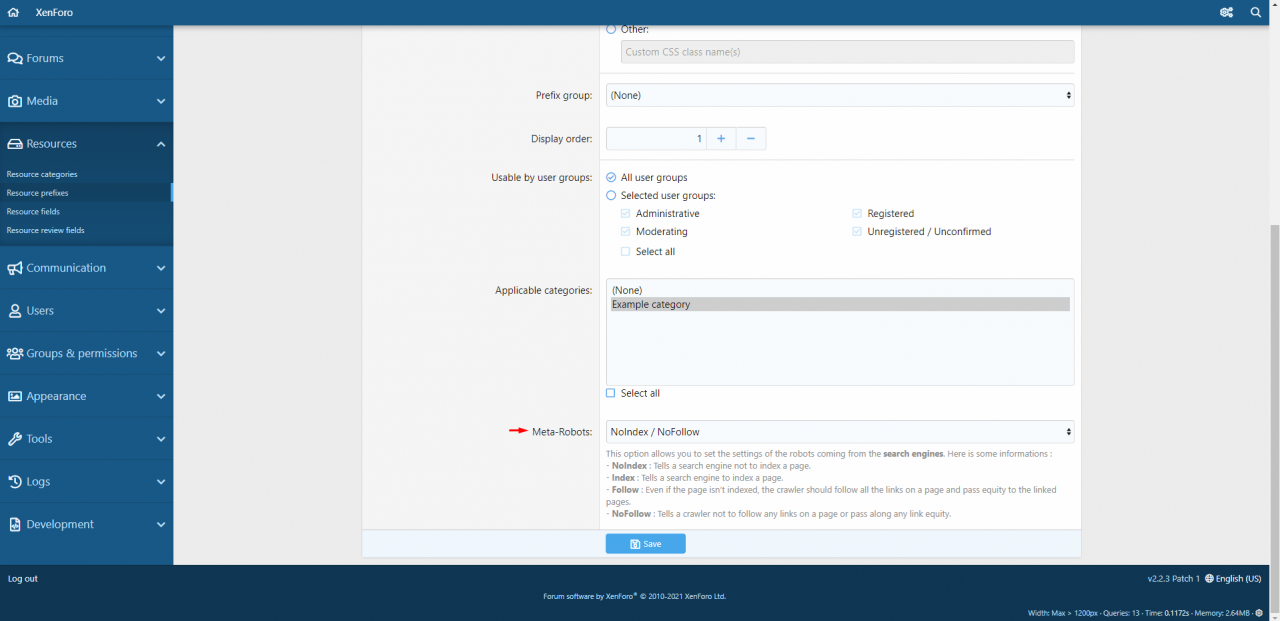This screenshot has height=621, width=1280.
Task: Select Example category in categories list
Action: pyautogui.click(x=840, y=304)
